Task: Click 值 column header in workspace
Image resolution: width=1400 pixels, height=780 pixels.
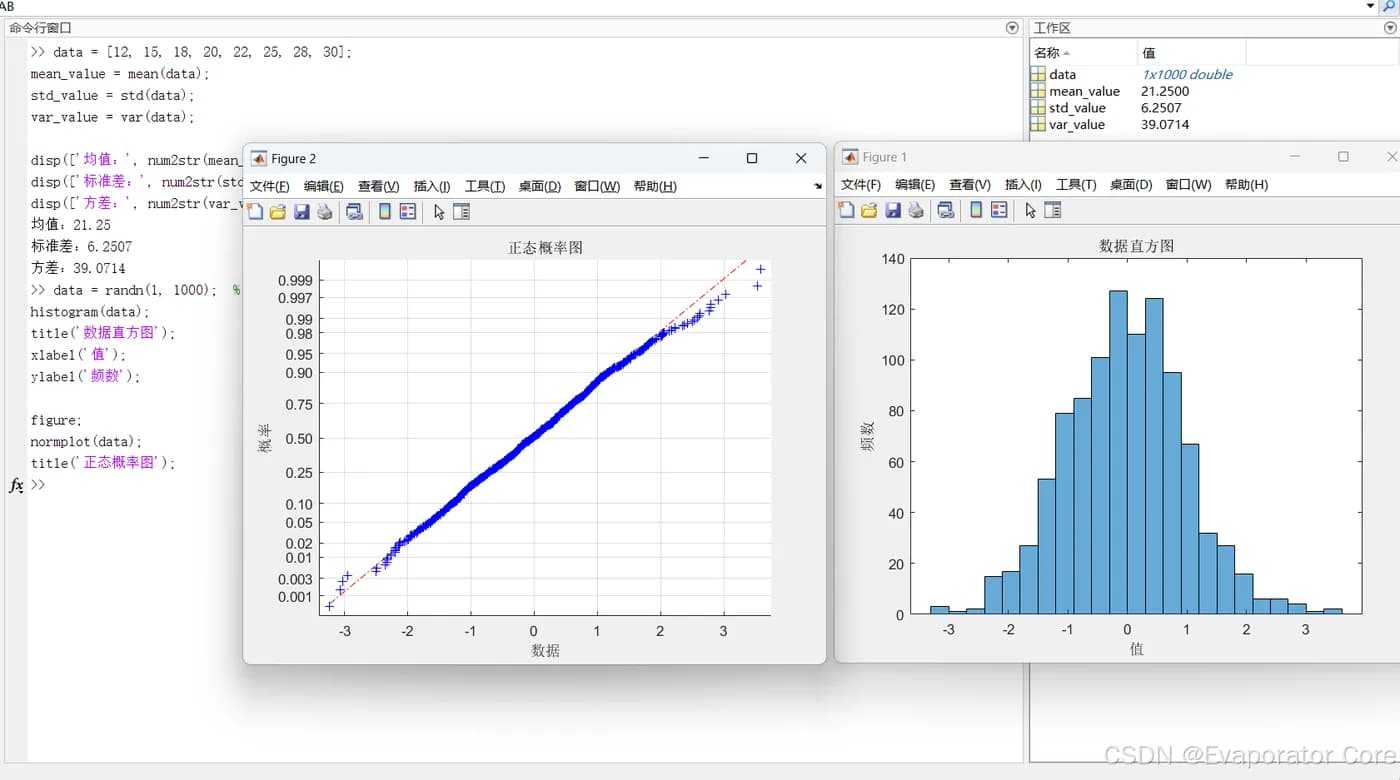Action: click(x=1191, y=52)
